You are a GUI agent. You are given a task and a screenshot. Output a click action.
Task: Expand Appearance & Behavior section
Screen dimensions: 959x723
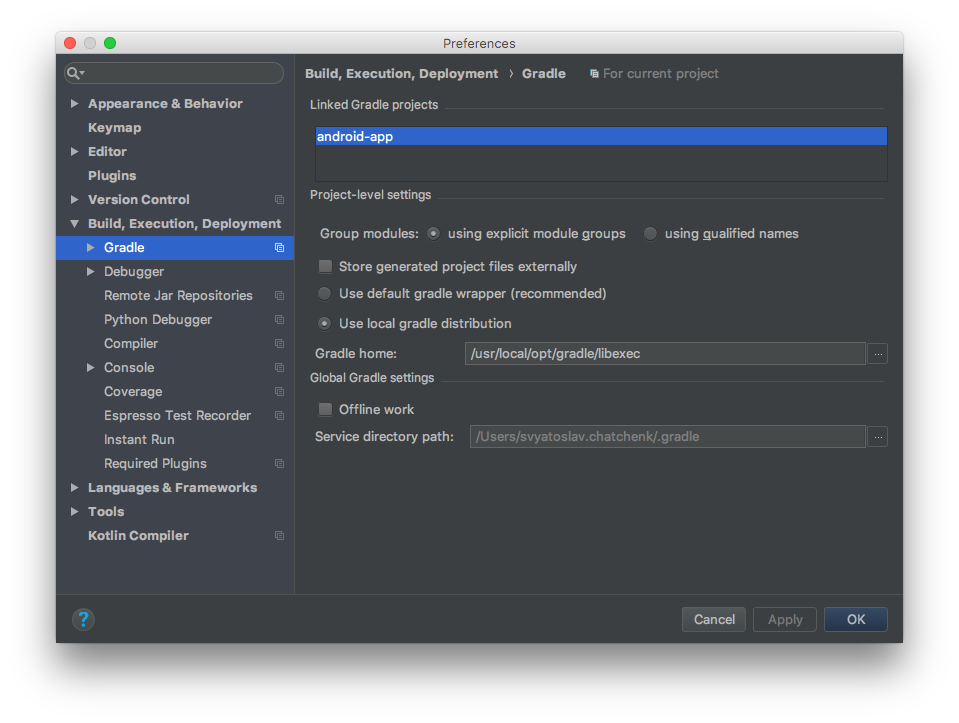tap(74, 103)
